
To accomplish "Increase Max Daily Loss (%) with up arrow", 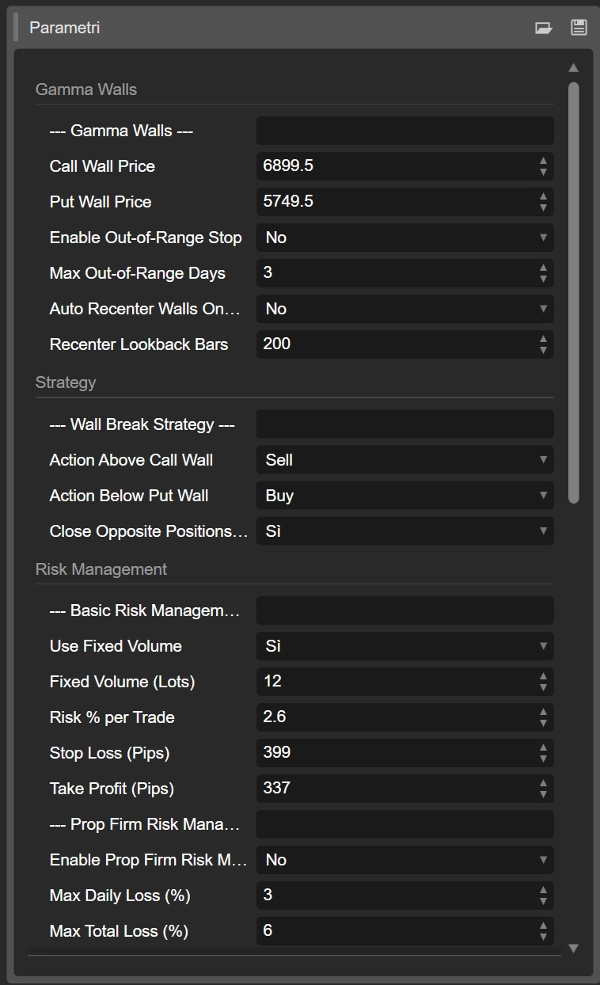I will [x=543, y=889].
